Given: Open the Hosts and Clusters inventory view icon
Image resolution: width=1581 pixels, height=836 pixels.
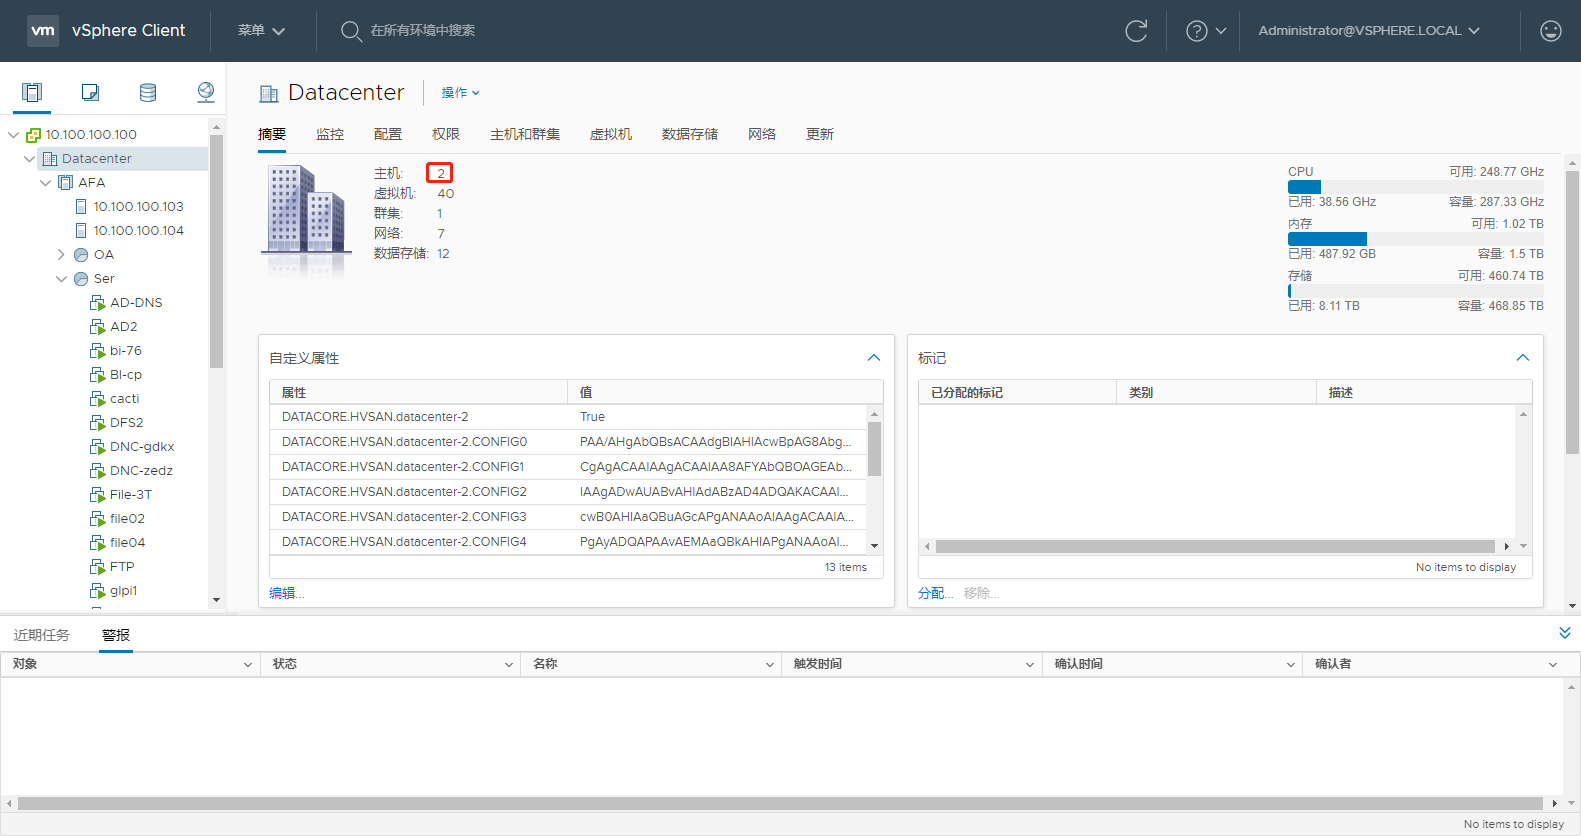Looking at the screenshot, I should (32, 93).
